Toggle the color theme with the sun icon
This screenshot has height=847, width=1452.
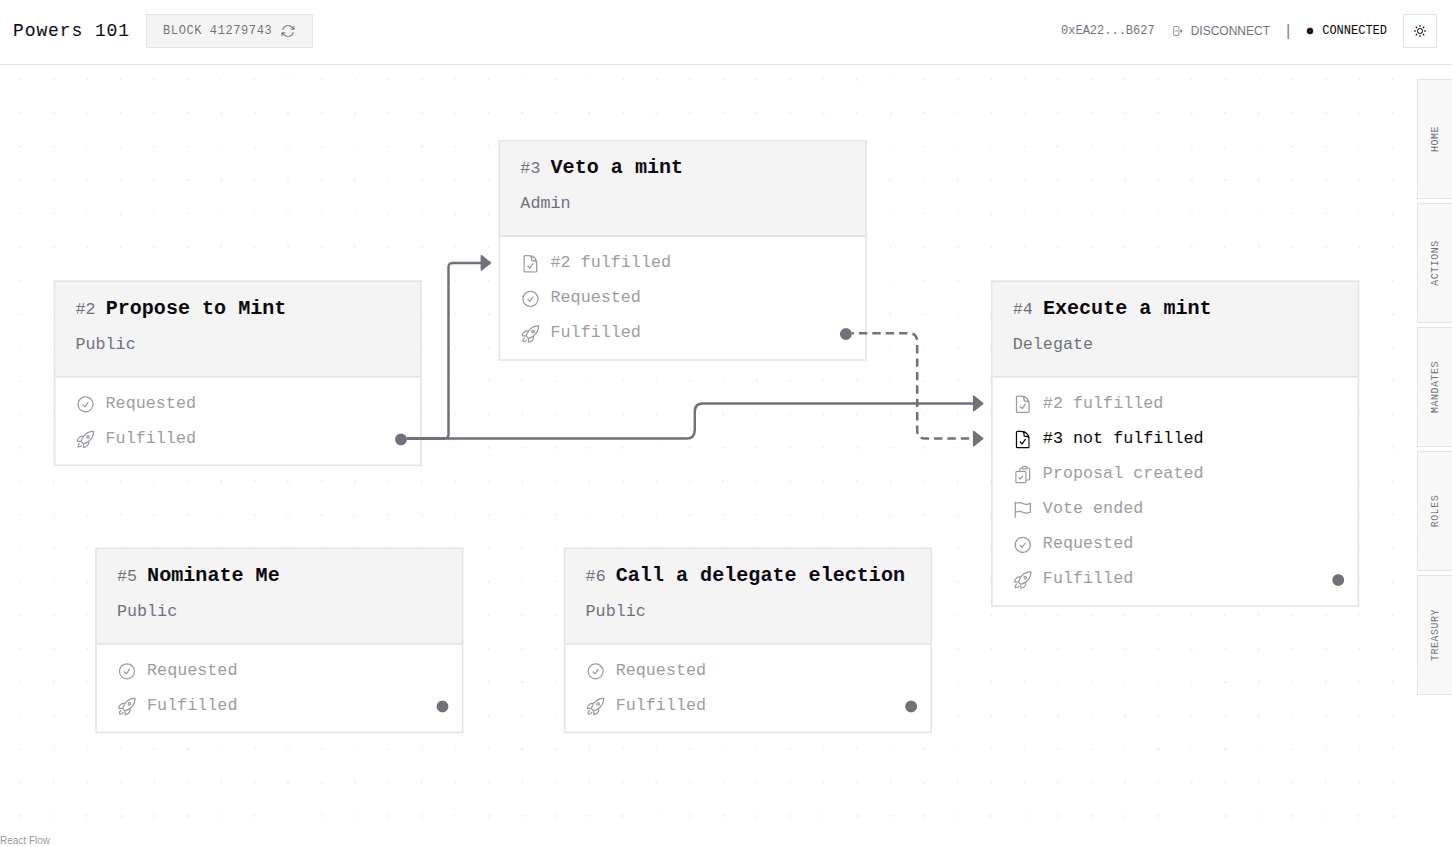1420,31
